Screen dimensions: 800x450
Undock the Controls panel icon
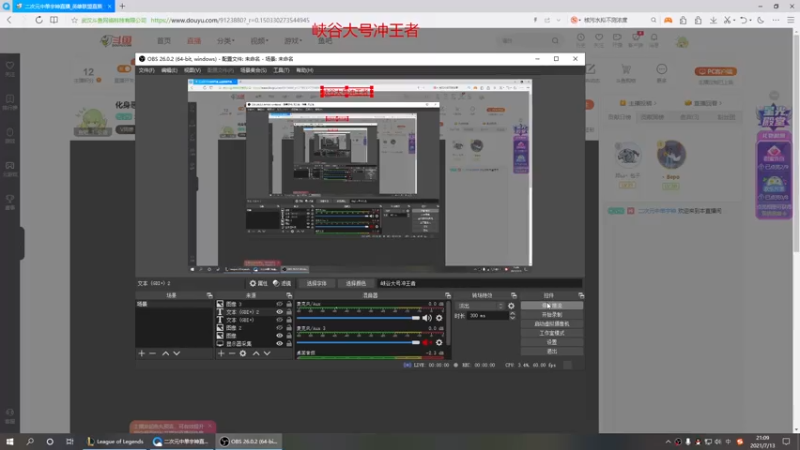point(581,295)
